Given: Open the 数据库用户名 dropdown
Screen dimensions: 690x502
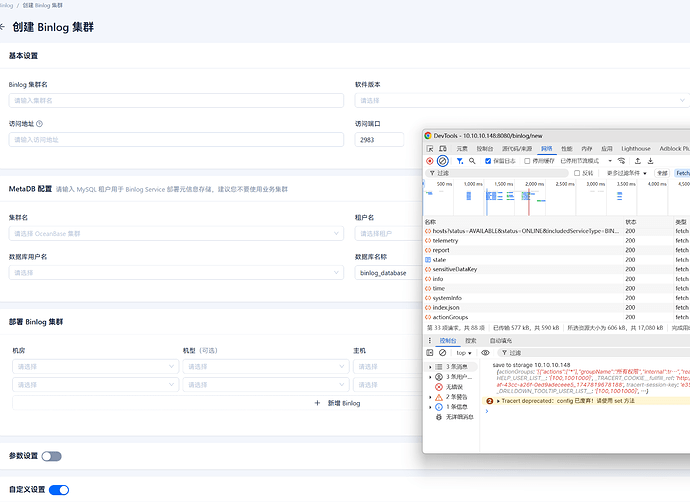Looking at the screenshot, I should pyautogui.click(x=176, y=273).
